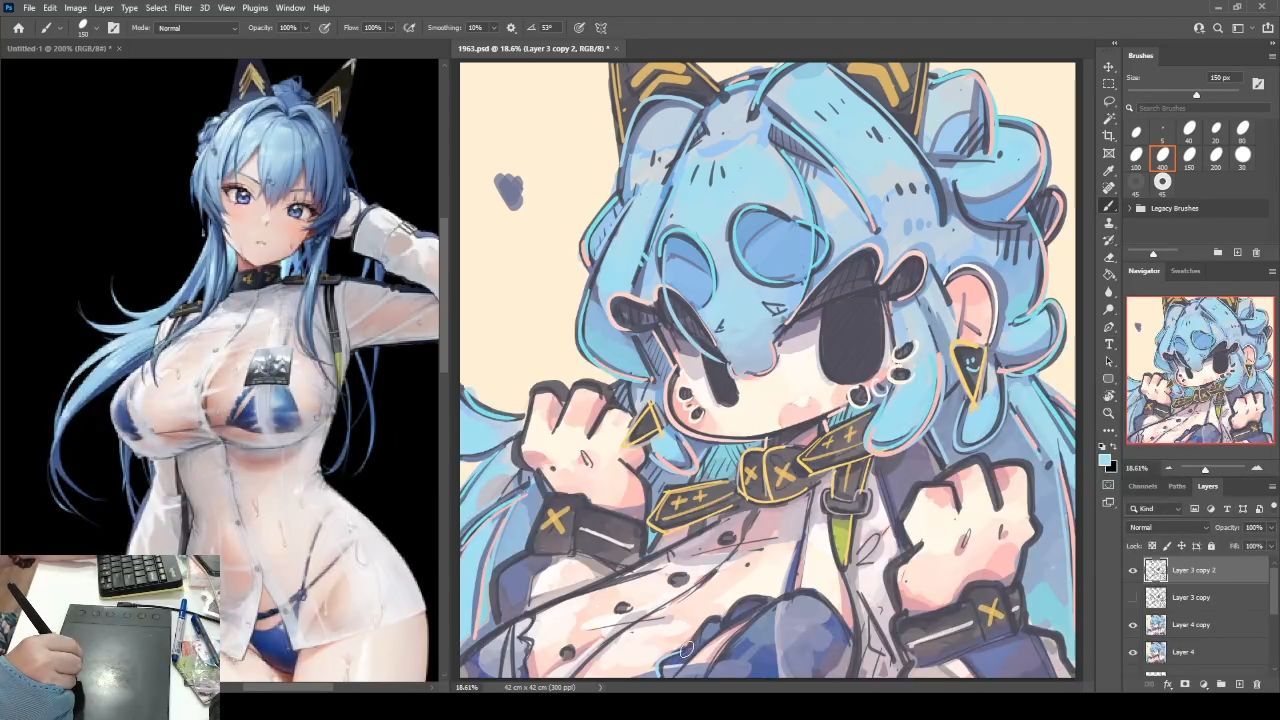Viewport: 1280px width, 720px height.
Task: Click symmetry butterfly icon in options bar
Action: coord(601,28)
